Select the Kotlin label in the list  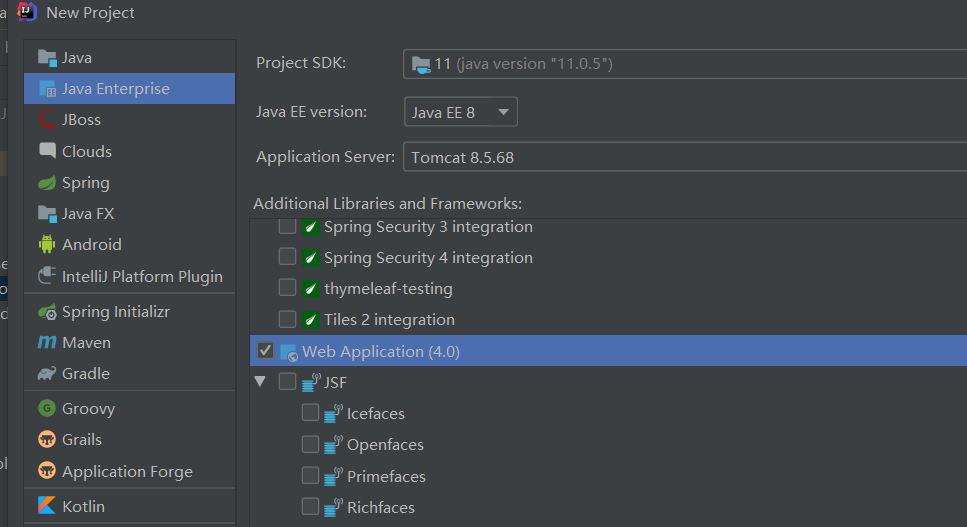pos(83,506)
